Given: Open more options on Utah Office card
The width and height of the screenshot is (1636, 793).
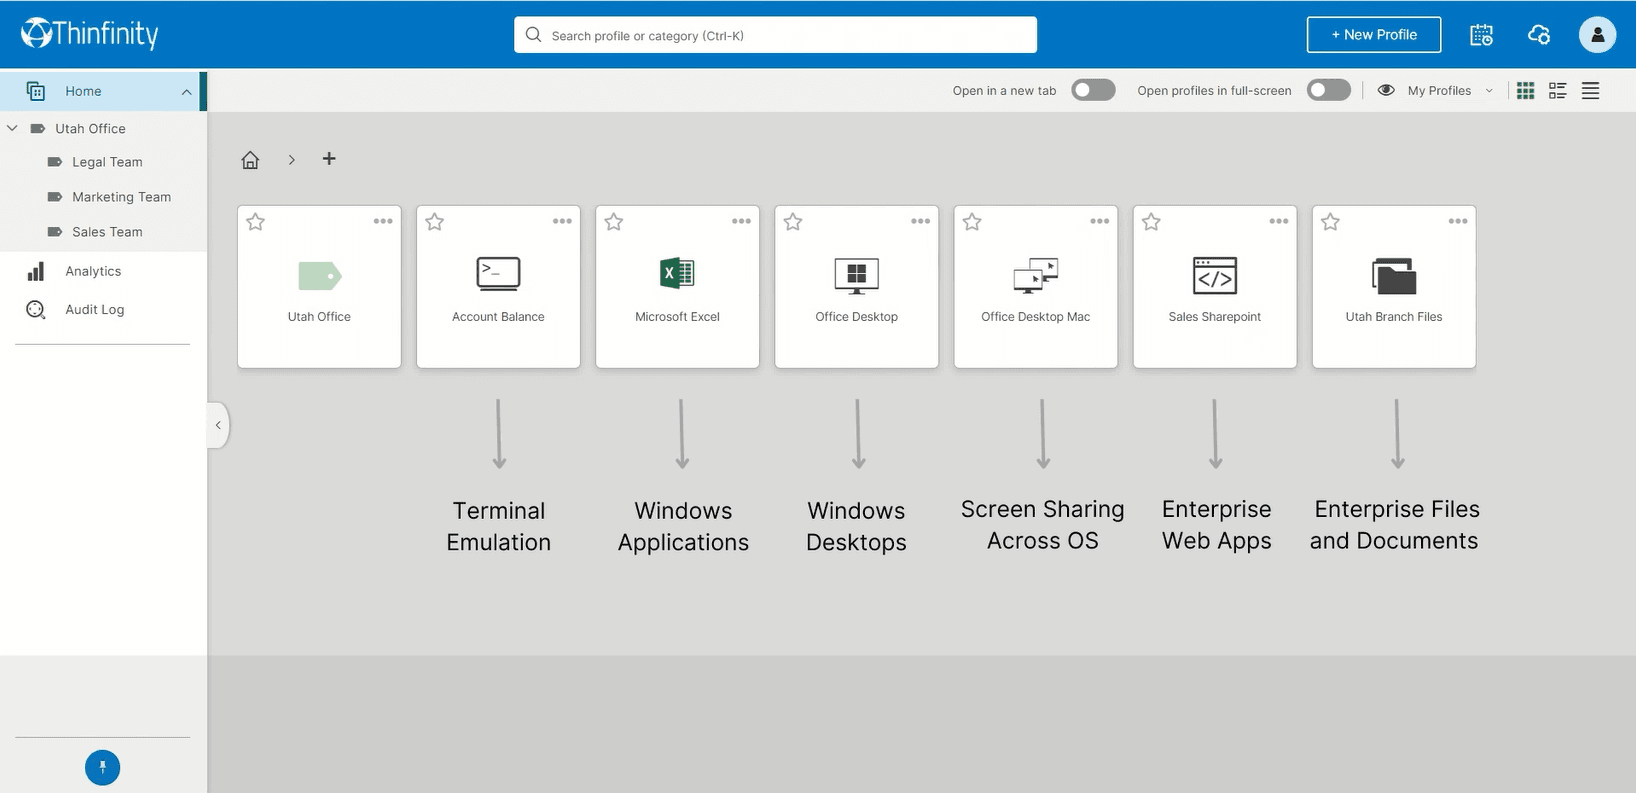Looking at the screenshot, I should pos(383,221).
